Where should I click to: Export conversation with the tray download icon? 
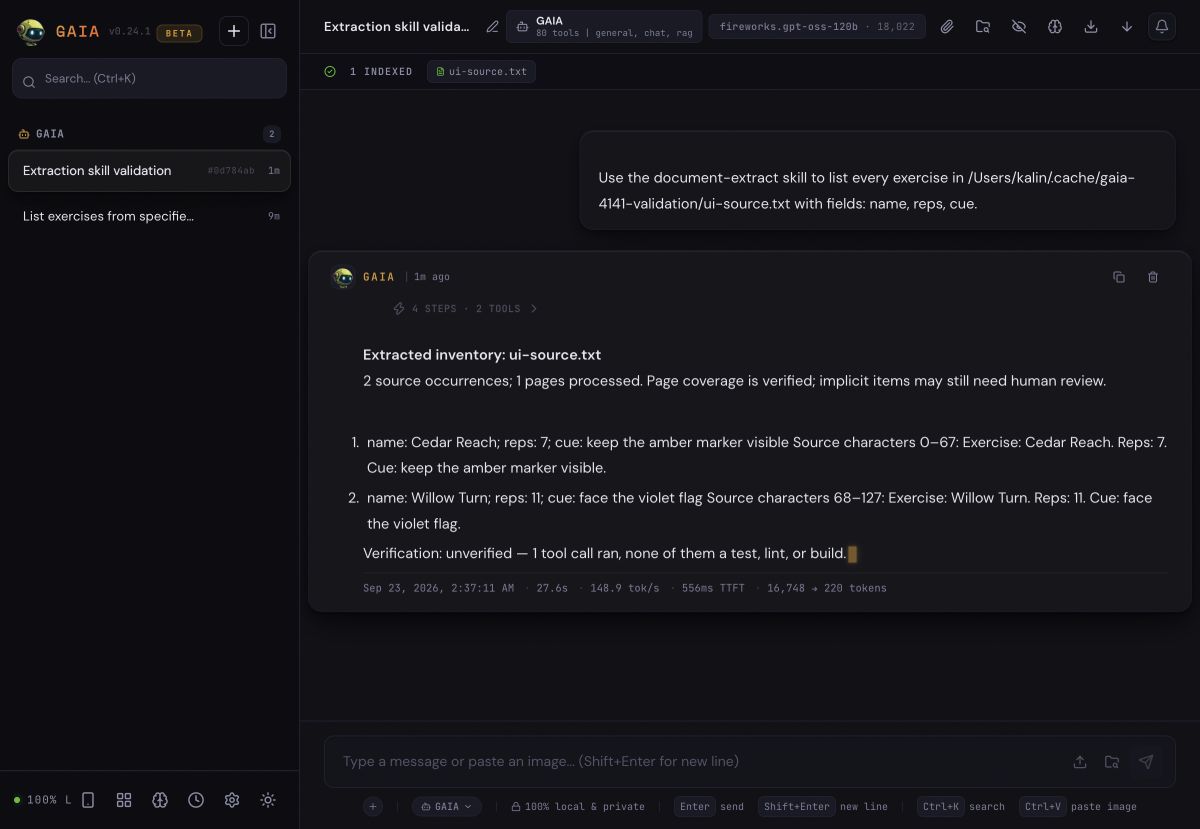click(x=1091, y=27)
